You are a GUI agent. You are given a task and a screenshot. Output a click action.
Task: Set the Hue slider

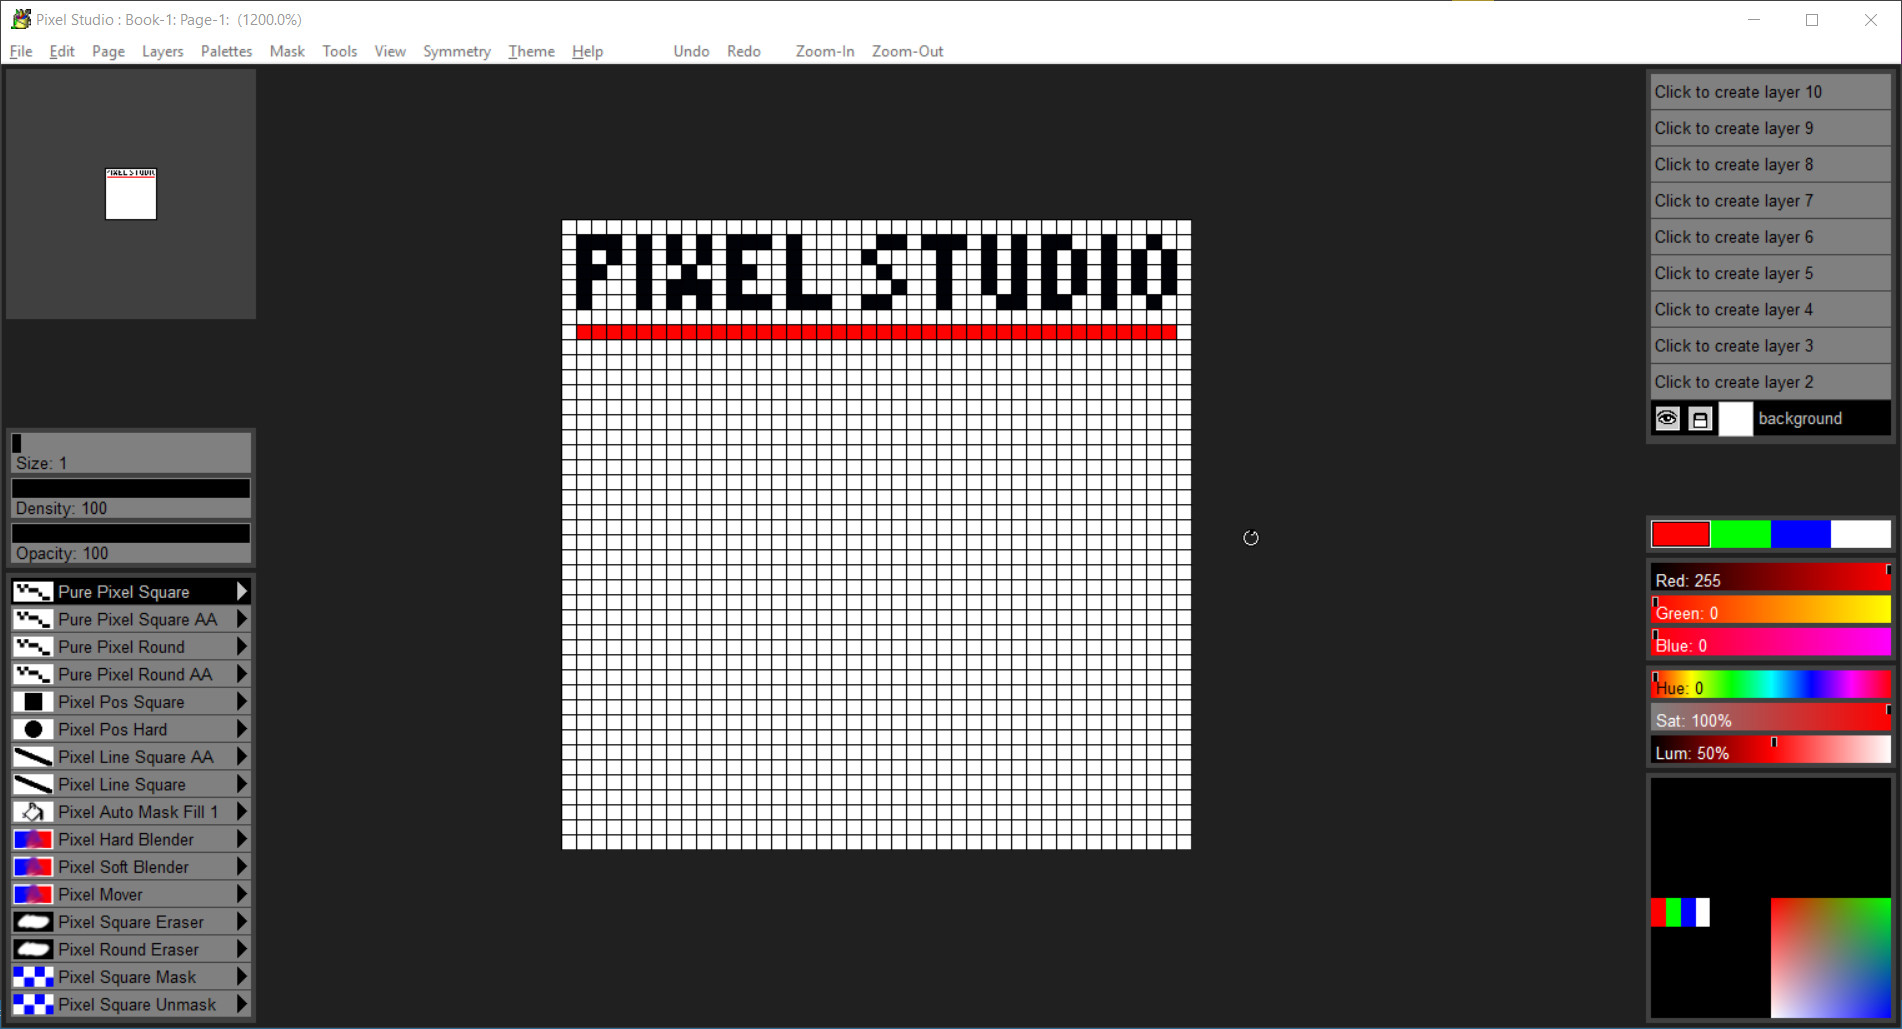(x=1770, y=685)
